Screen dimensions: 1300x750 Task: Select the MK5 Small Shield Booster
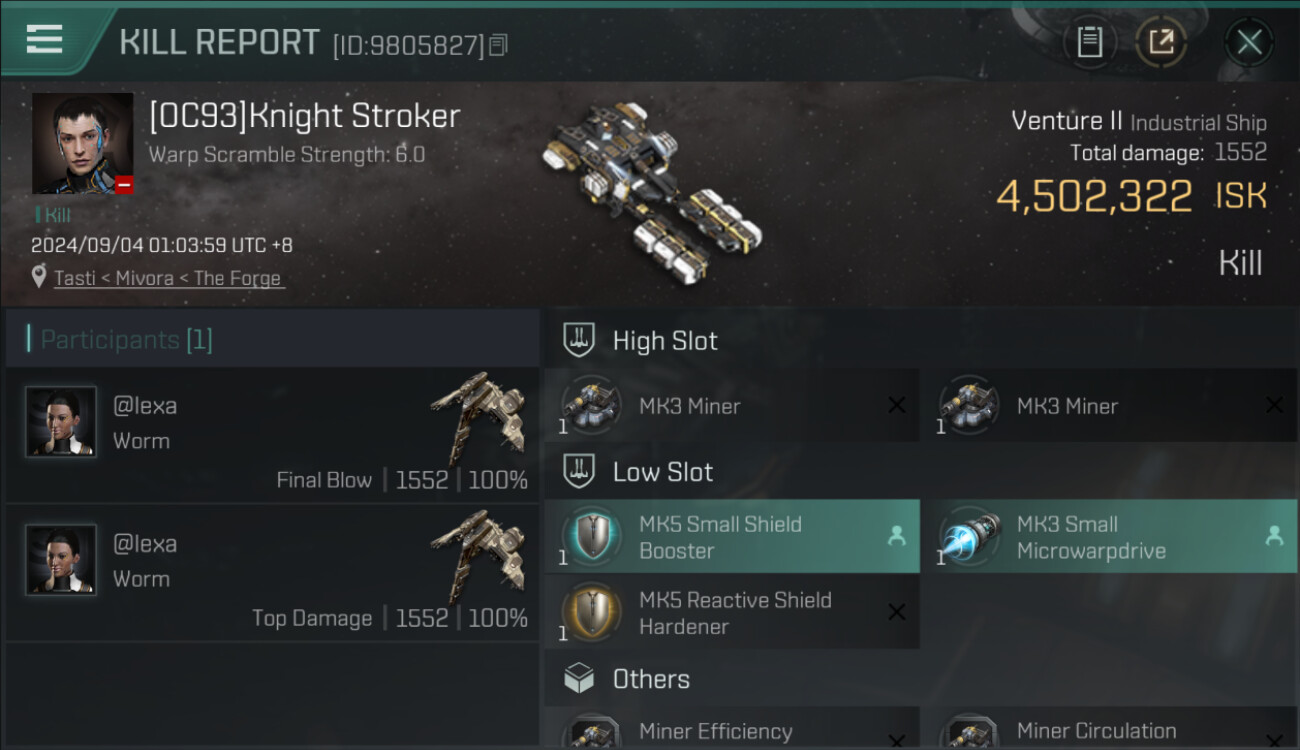click(732, 537)
